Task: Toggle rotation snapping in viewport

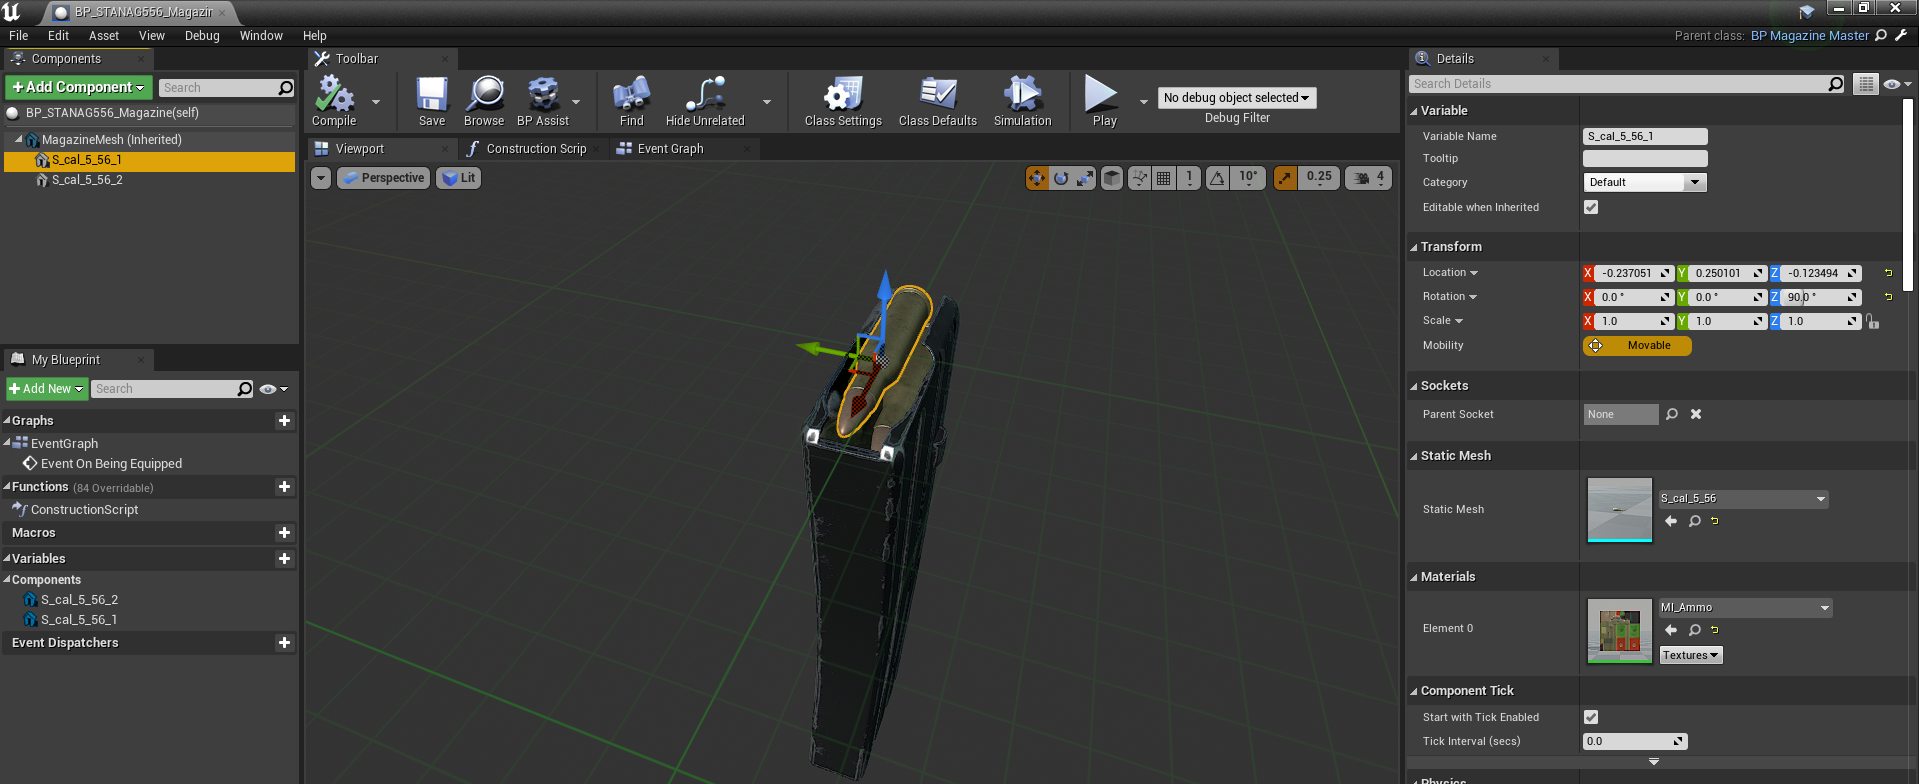Action: pyautogui.click(x=1217, y=178)
